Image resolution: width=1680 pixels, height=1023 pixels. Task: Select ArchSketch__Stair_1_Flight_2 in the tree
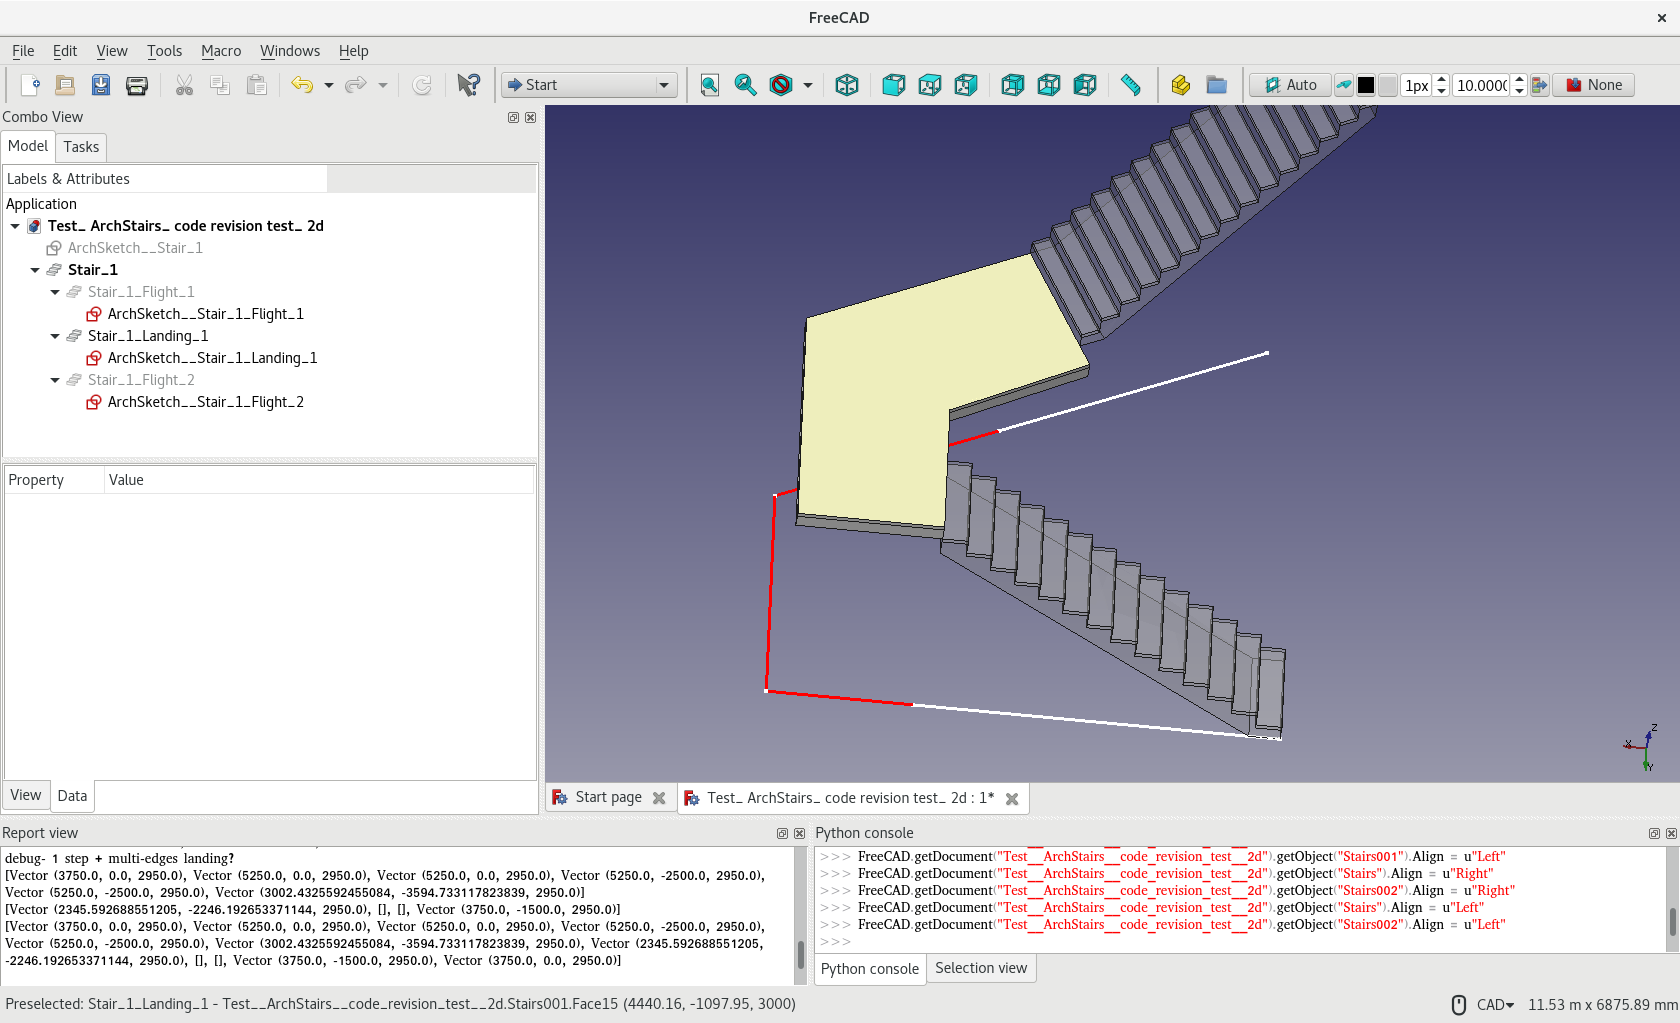[x=205, y=402]
